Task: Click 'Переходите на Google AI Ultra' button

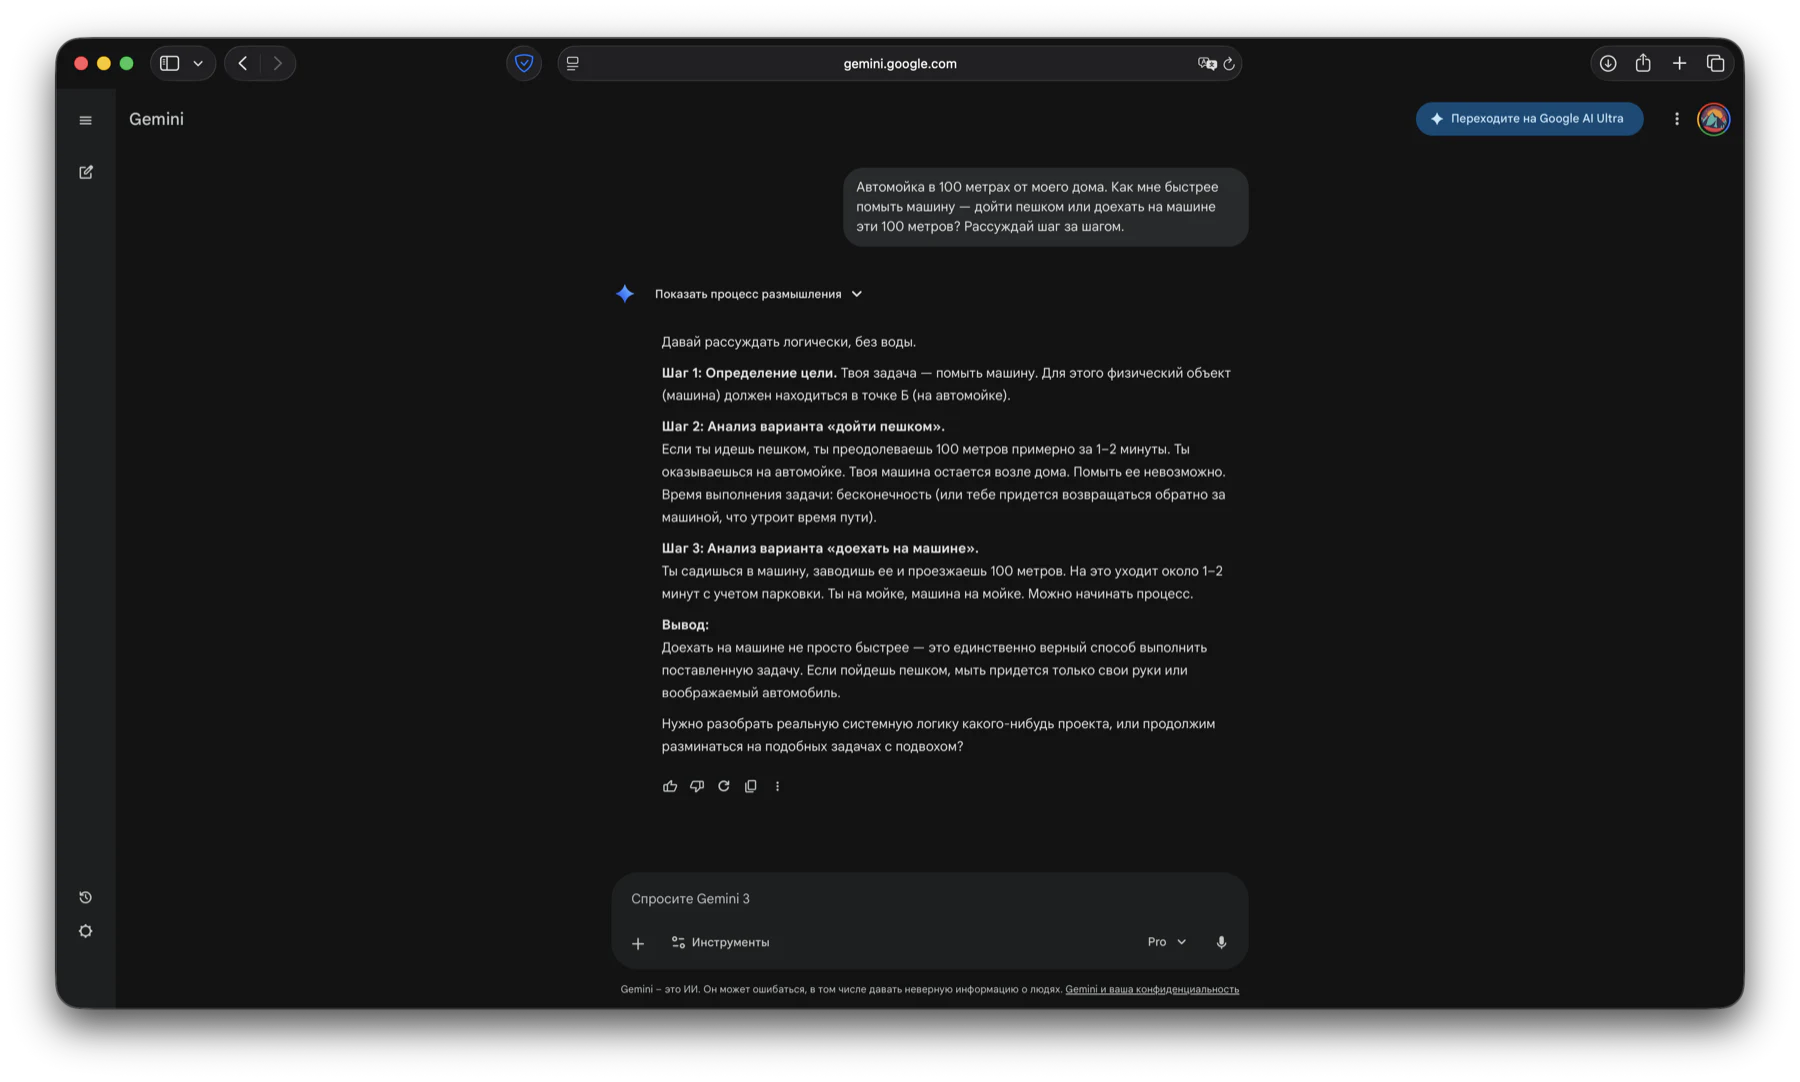Action: point(1529,119)
